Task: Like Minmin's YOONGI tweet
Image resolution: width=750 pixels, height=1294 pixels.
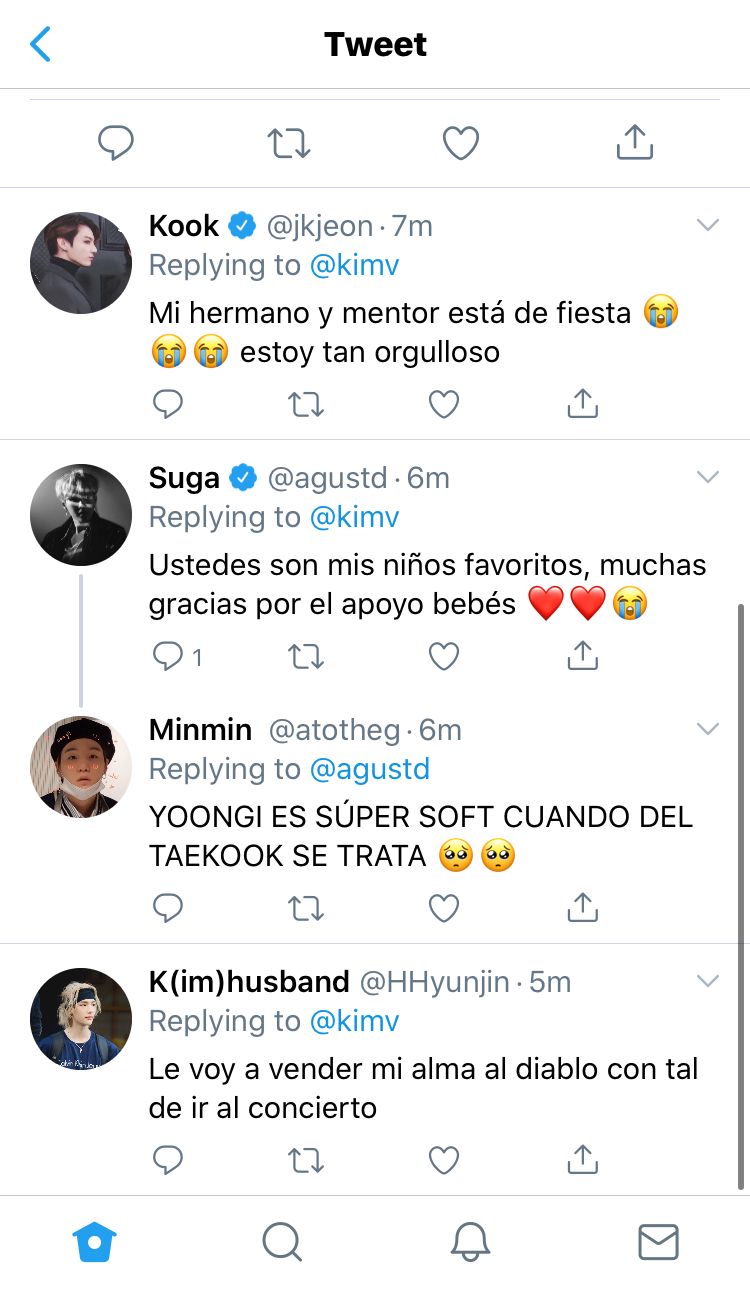Action: click(x=443, y=908)
